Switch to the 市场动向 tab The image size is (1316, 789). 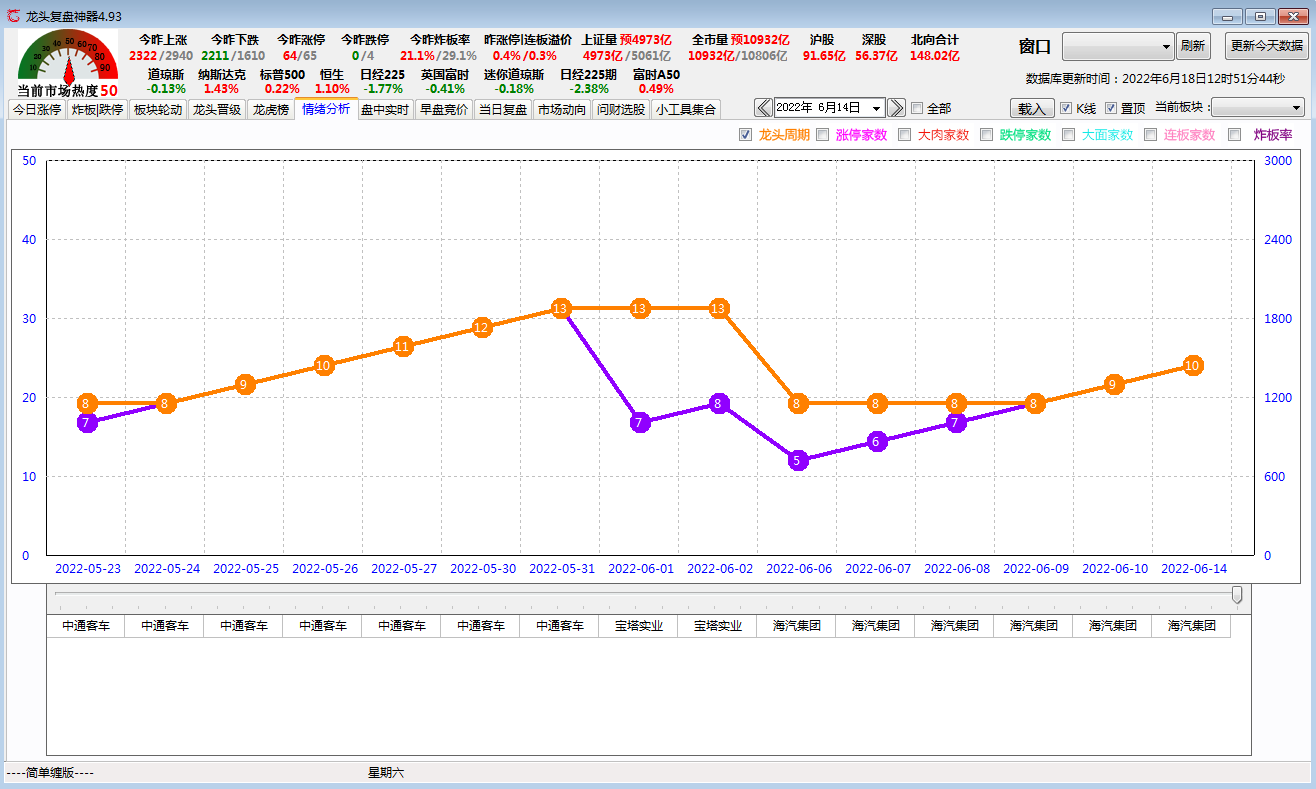click(x=562, y=110)
